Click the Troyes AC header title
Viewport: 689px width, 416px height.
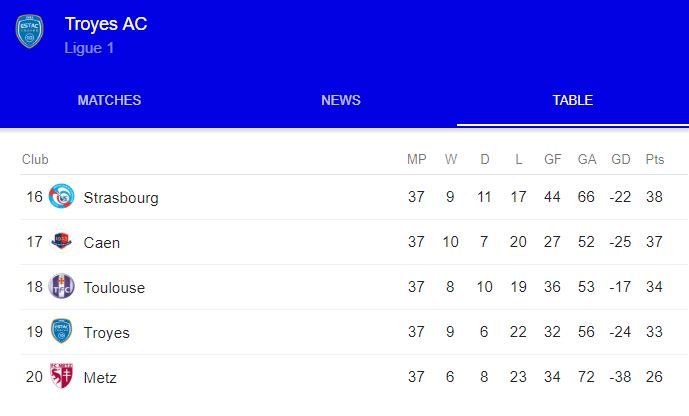pyautogui.click(x=105, y=24)
